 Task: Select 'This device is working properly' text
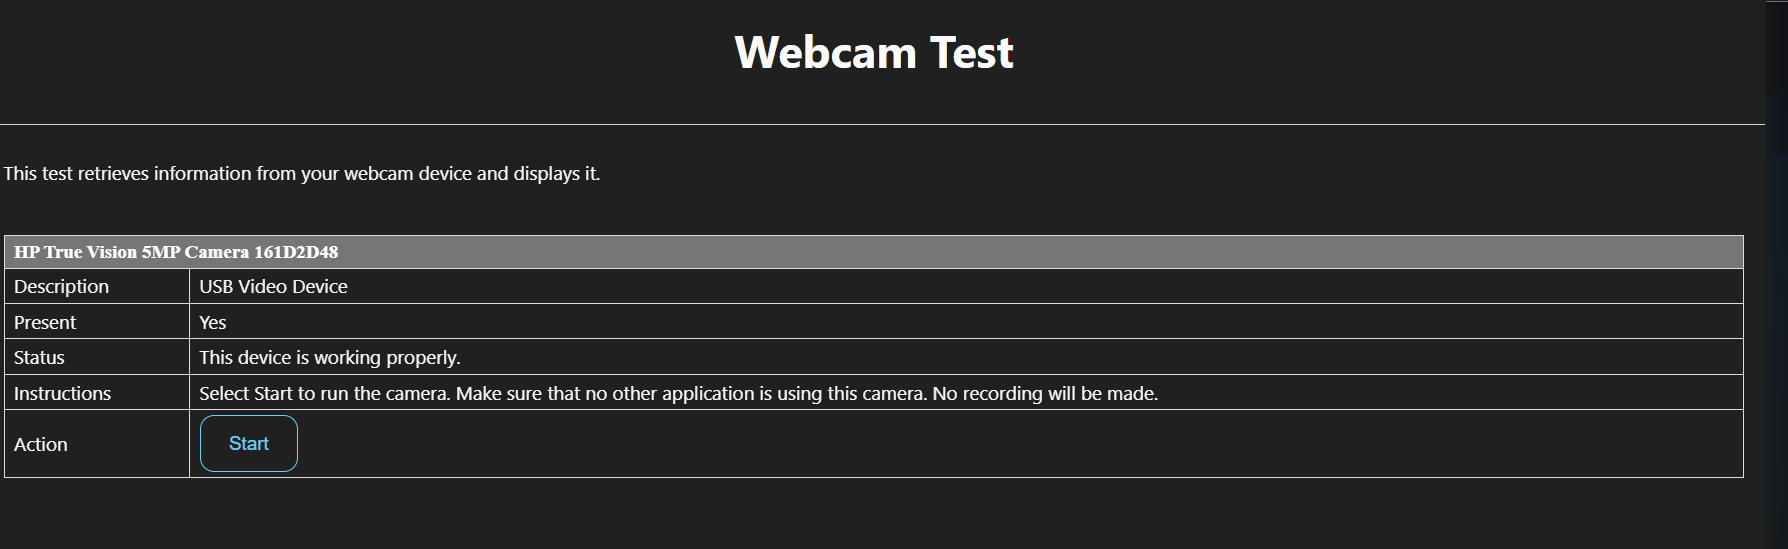point(329,358)
